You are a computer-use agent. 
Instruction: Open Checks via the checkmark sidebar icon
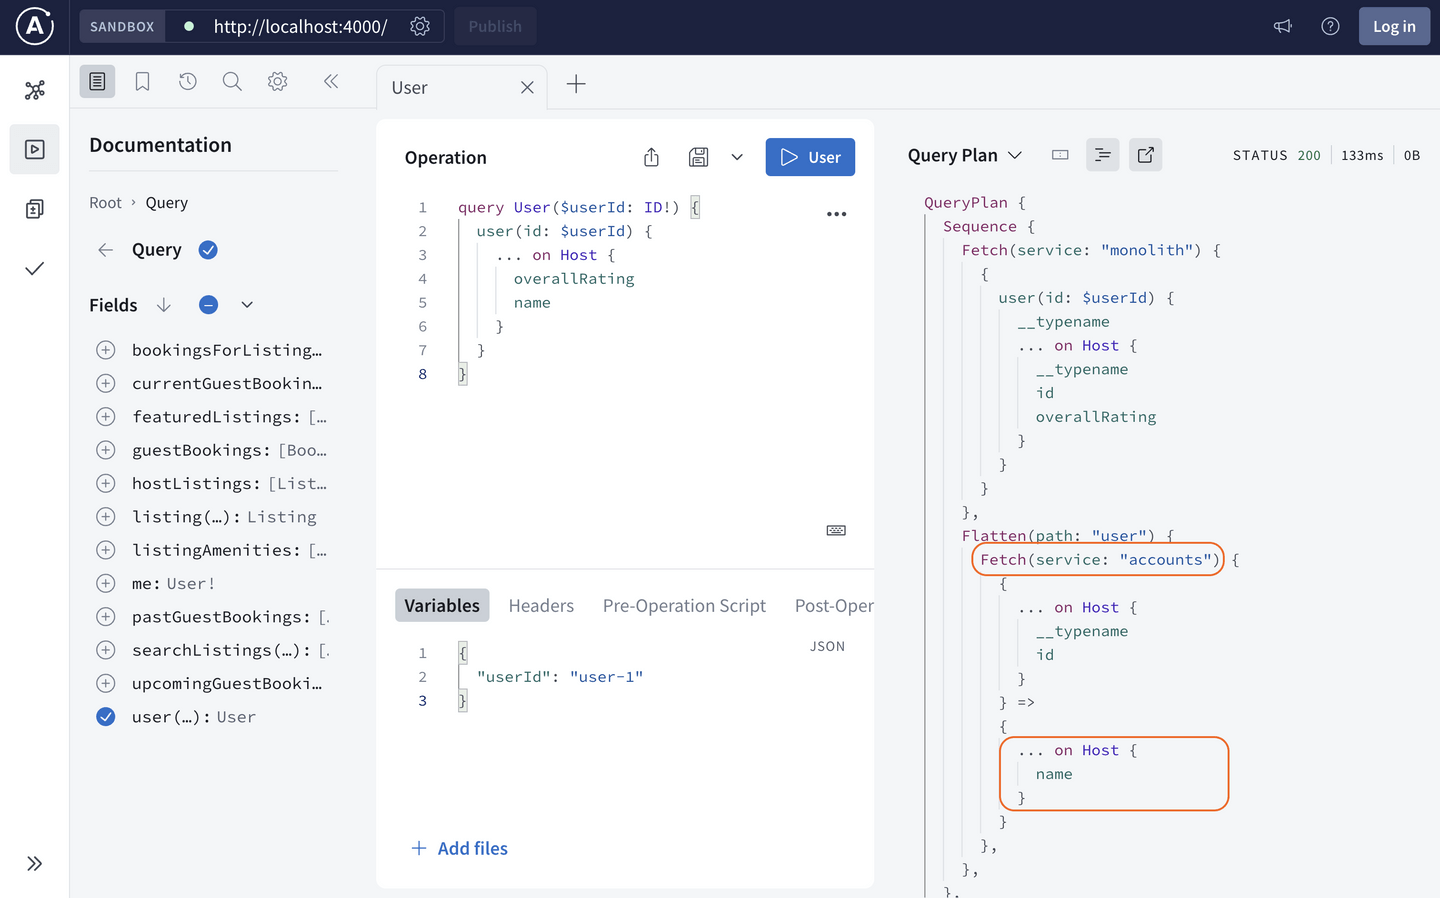pyautogui.click(x=34, y=268)
